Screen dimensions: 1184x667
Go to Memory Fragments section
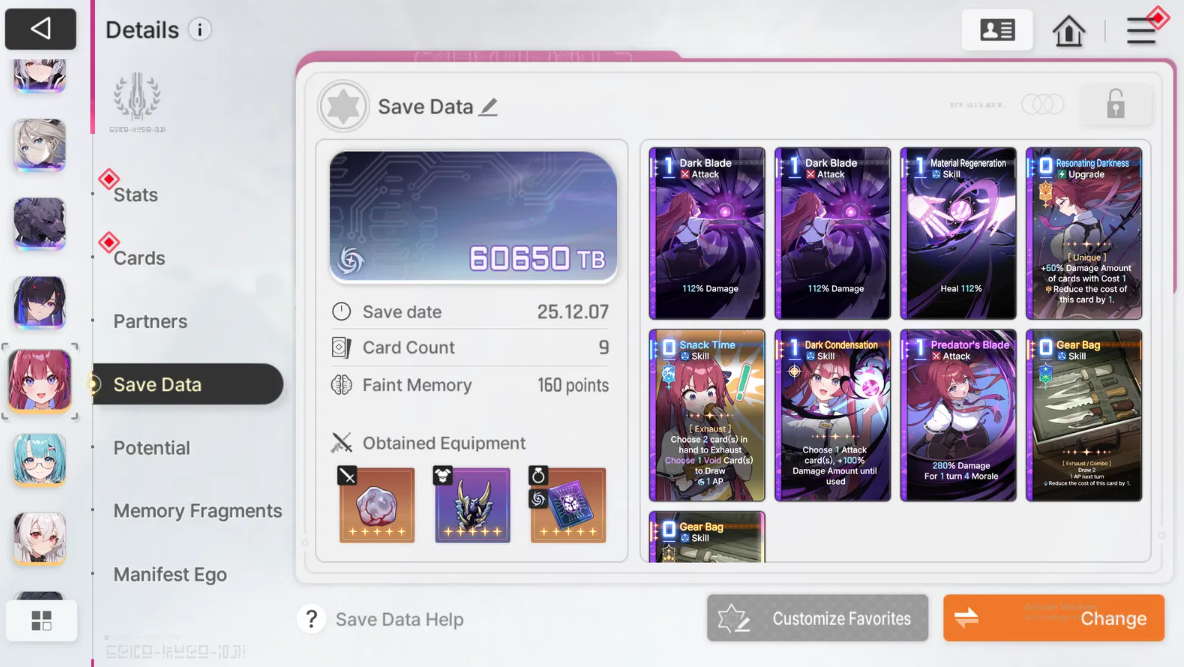[x=197, y=511]
